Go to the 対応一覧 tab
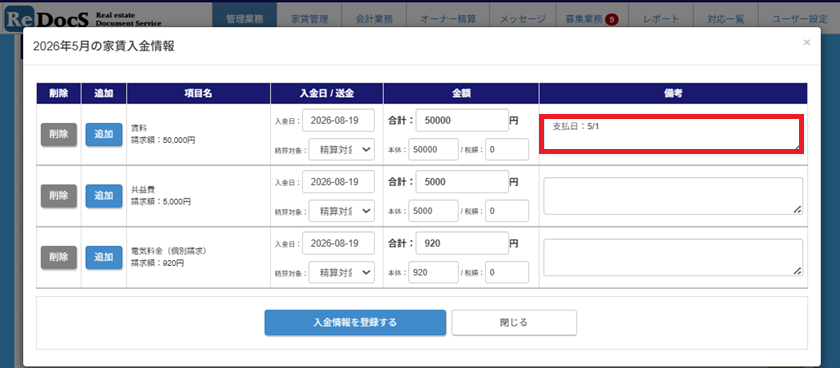Viewport: 840px width, 368px height. point(725,19)
